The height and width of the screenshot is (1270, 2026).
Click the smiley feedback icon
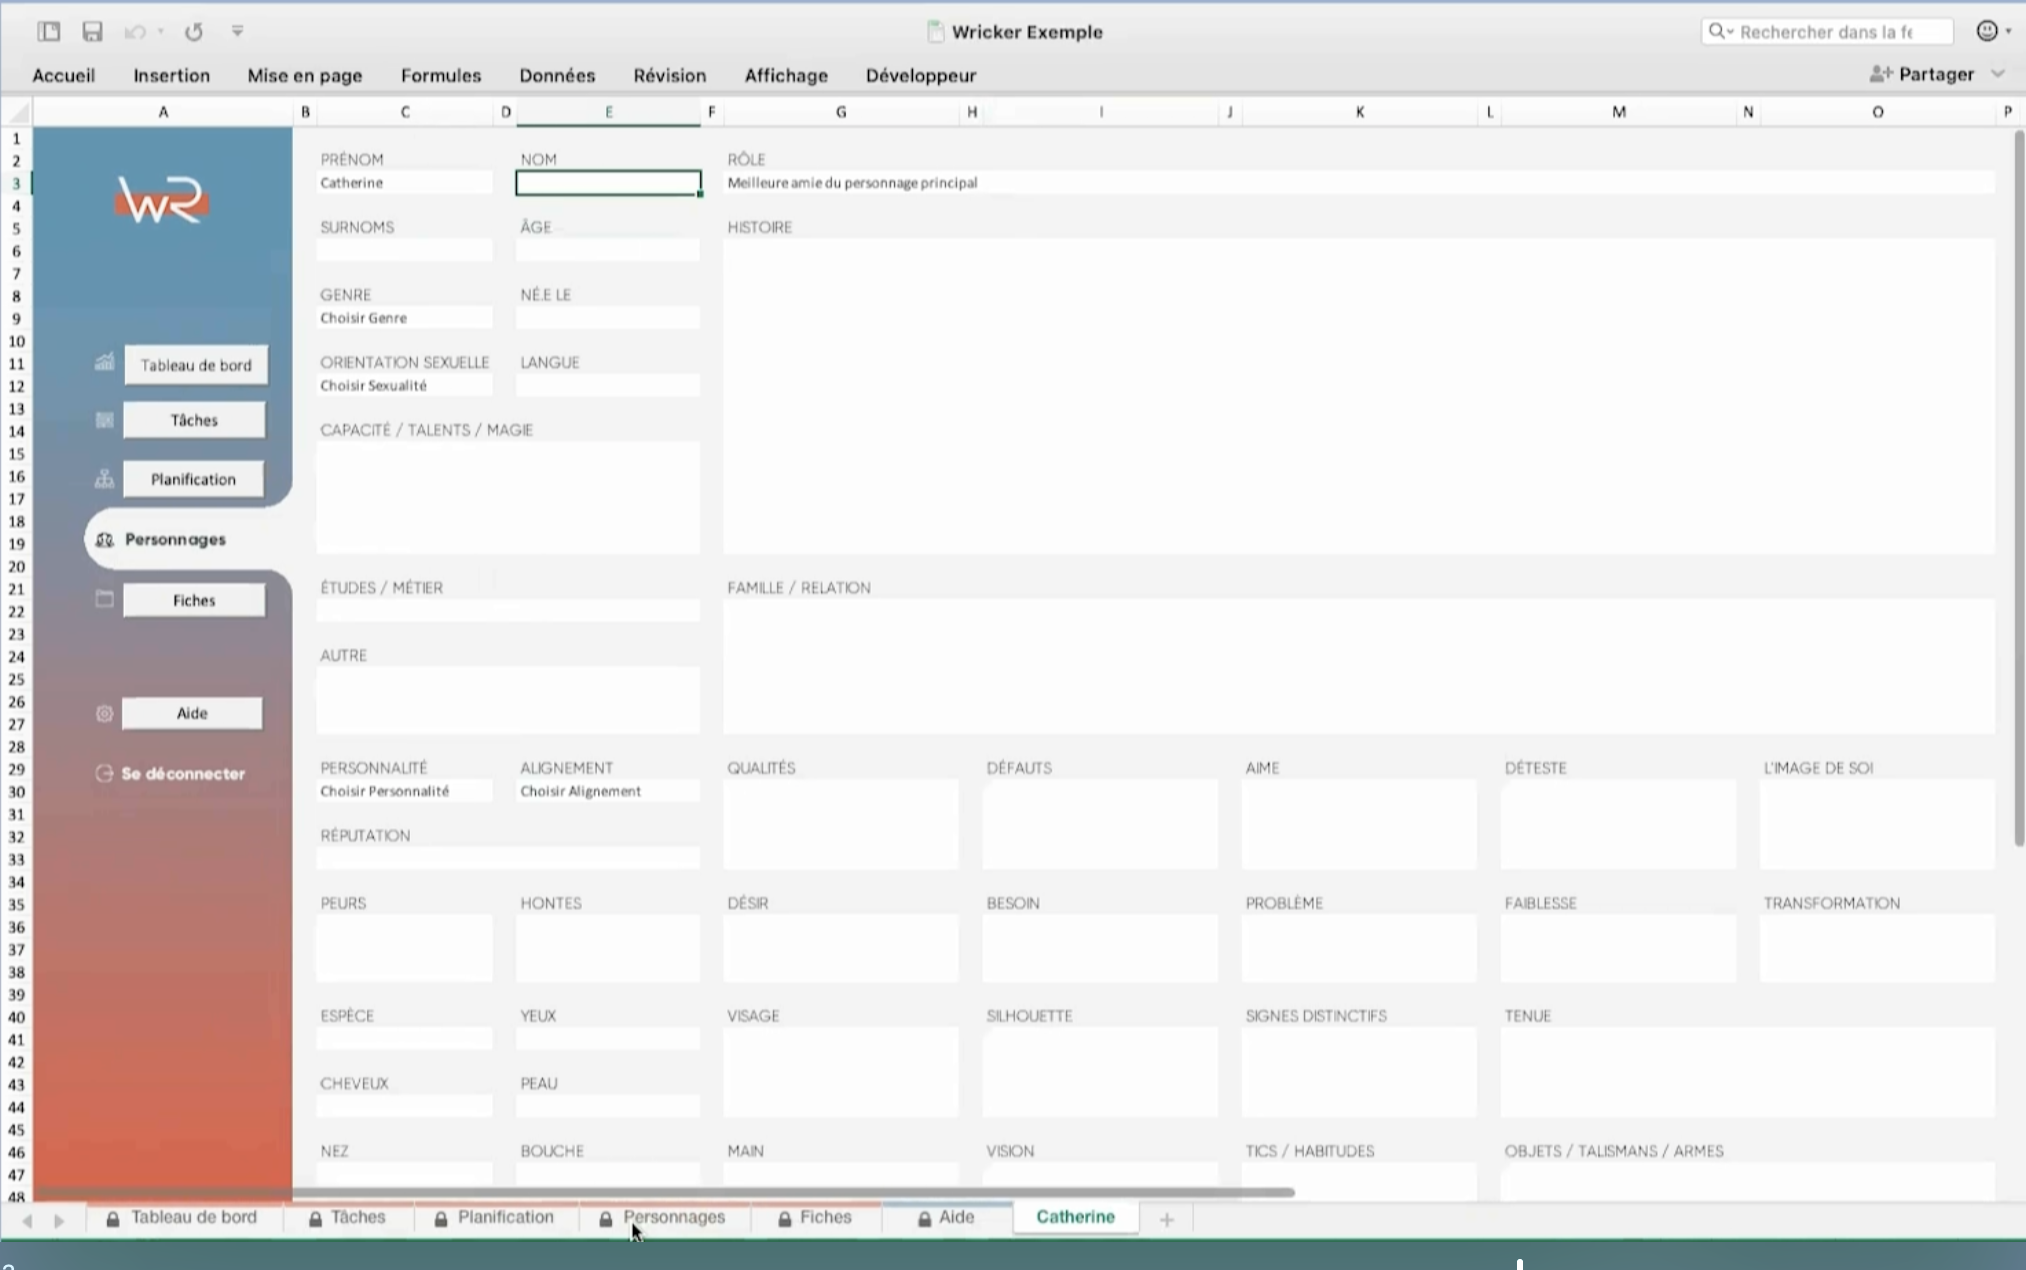click(1986, 31)
